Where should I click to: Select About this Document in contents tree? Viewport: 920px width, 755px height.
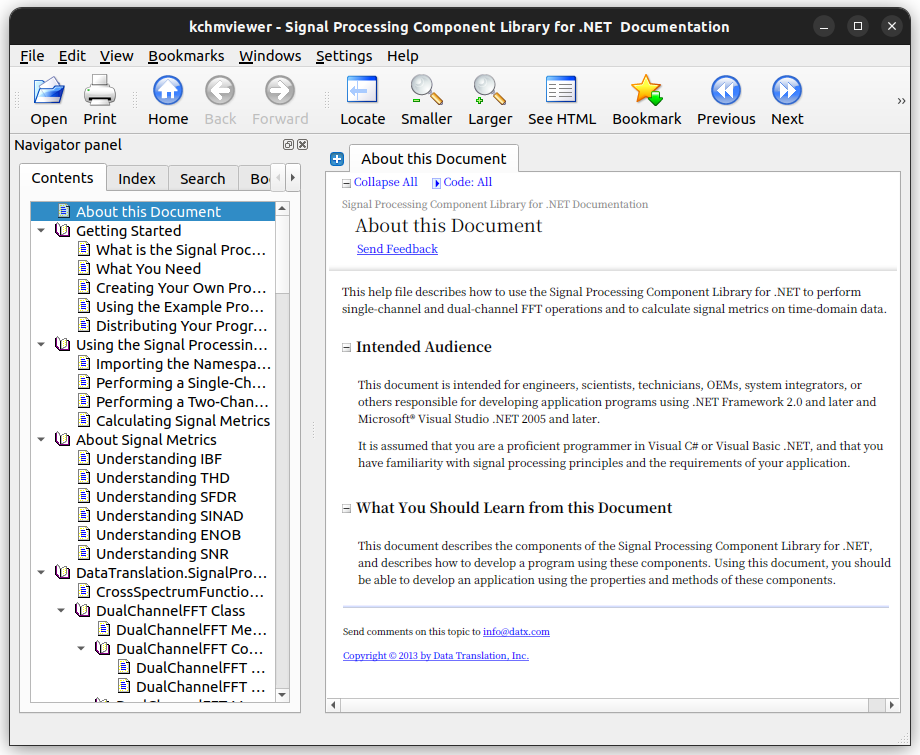153,212
